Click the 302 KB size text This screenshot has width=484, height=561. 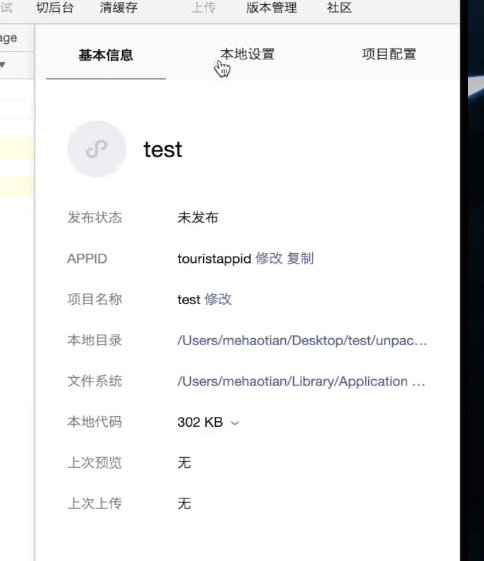click(x=200, y=422)
